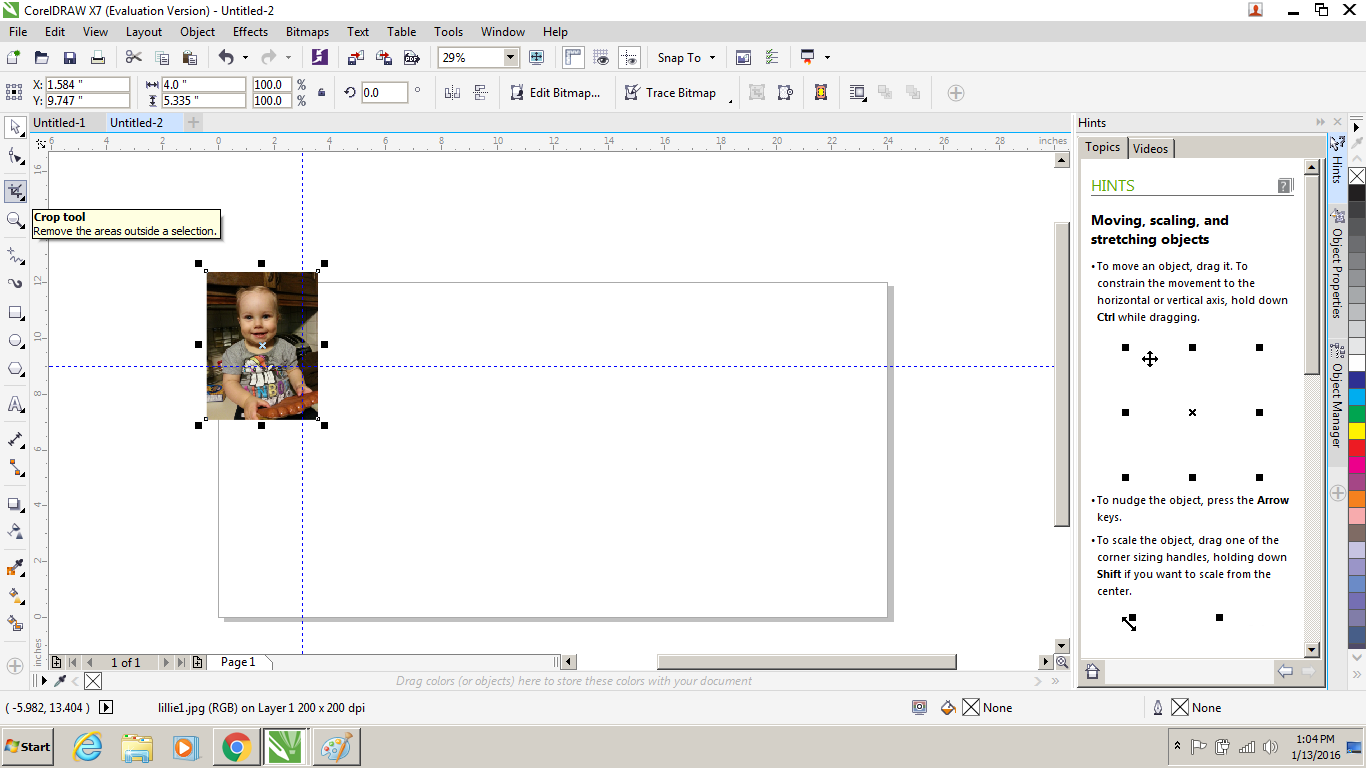
Task: Select the Ellipse tool
Action: pyautogui.click(x=15, y=341)
